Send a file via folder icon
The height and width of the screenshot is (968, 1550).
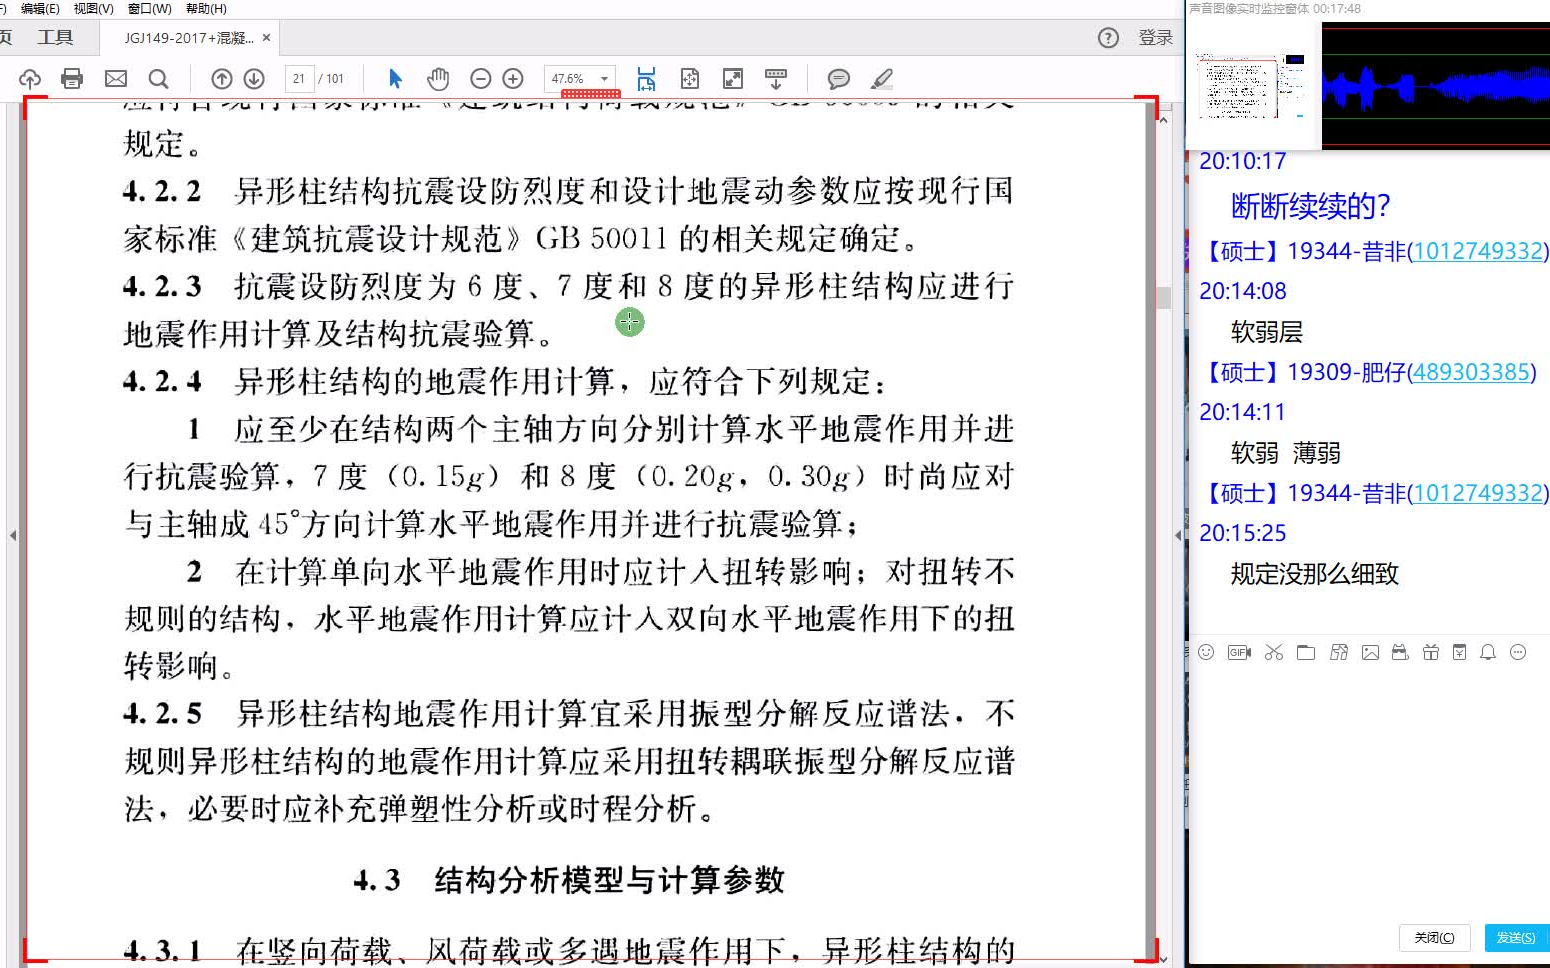coord(1306,652)
